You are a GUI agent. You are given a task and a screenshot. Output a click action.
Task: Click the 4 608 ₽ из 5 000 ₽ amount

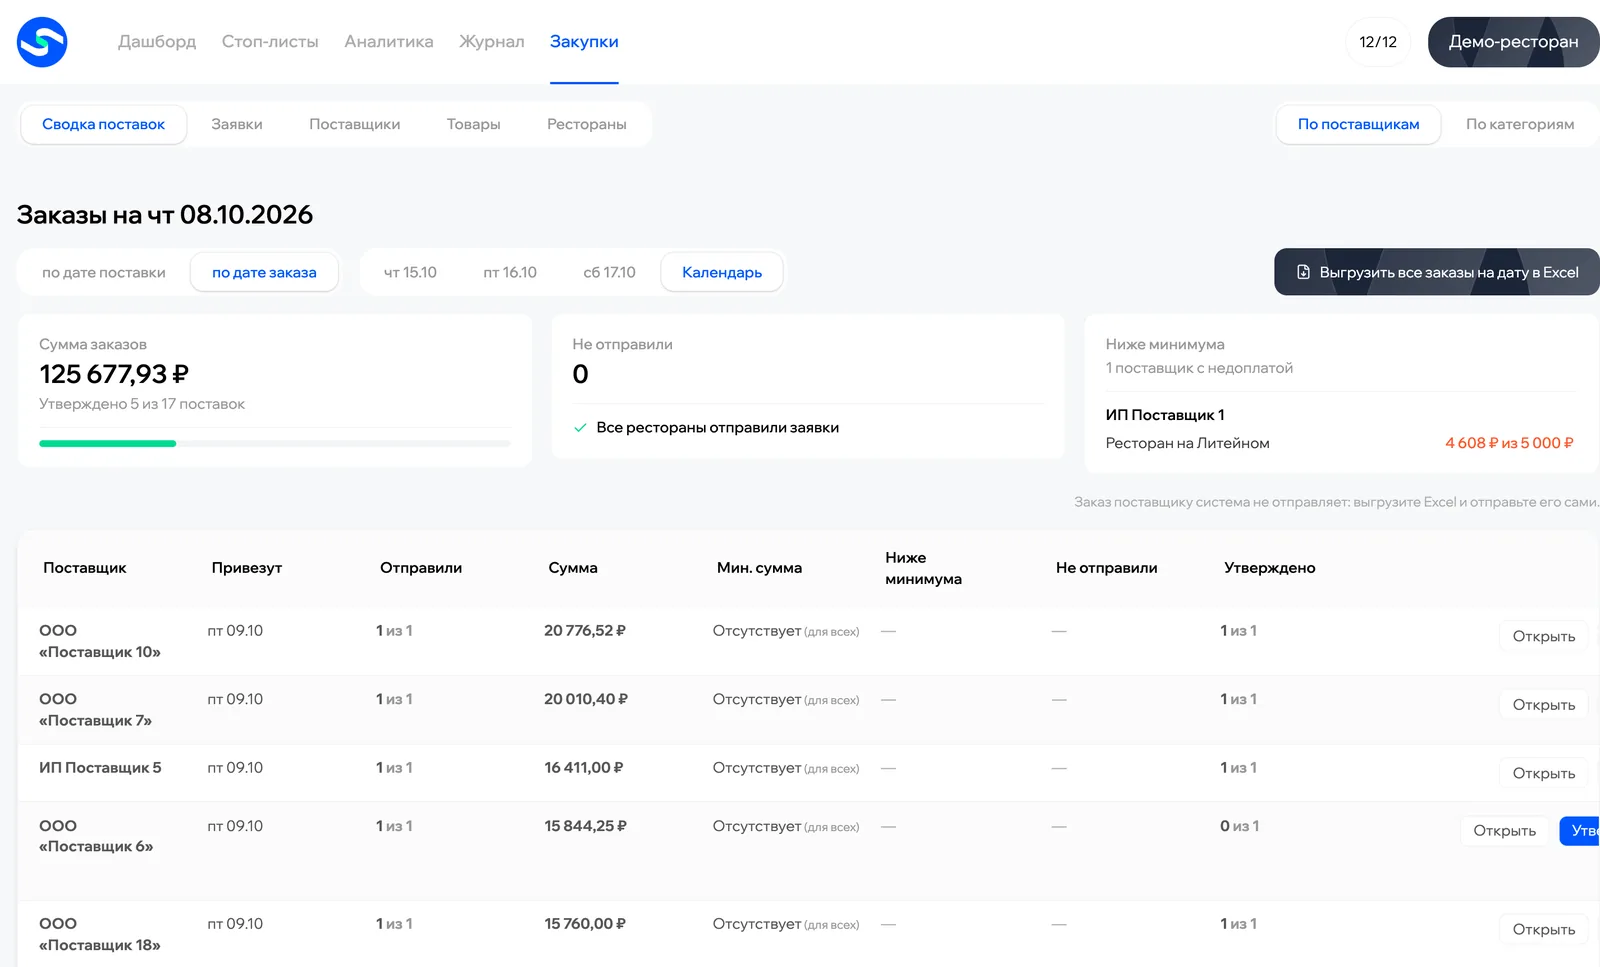[x=1509, y=443]
